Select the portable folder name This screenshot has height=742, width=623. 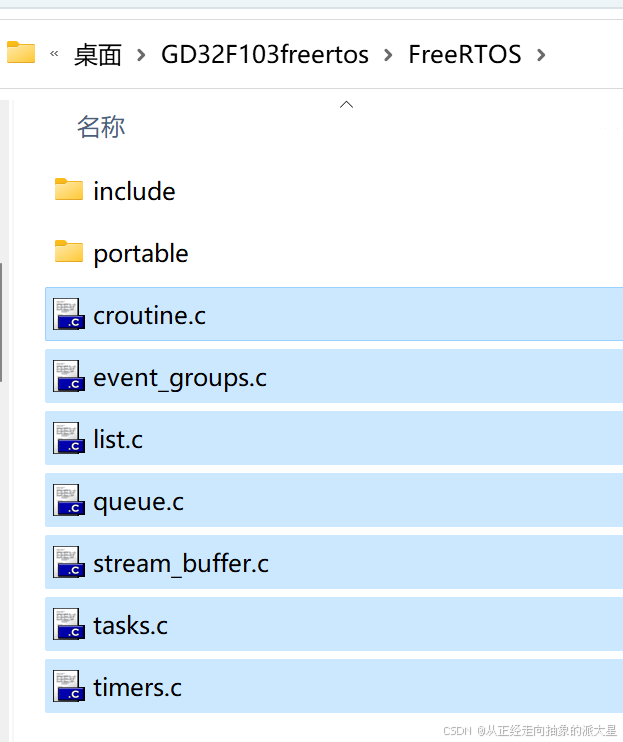[x=141, y=254]
